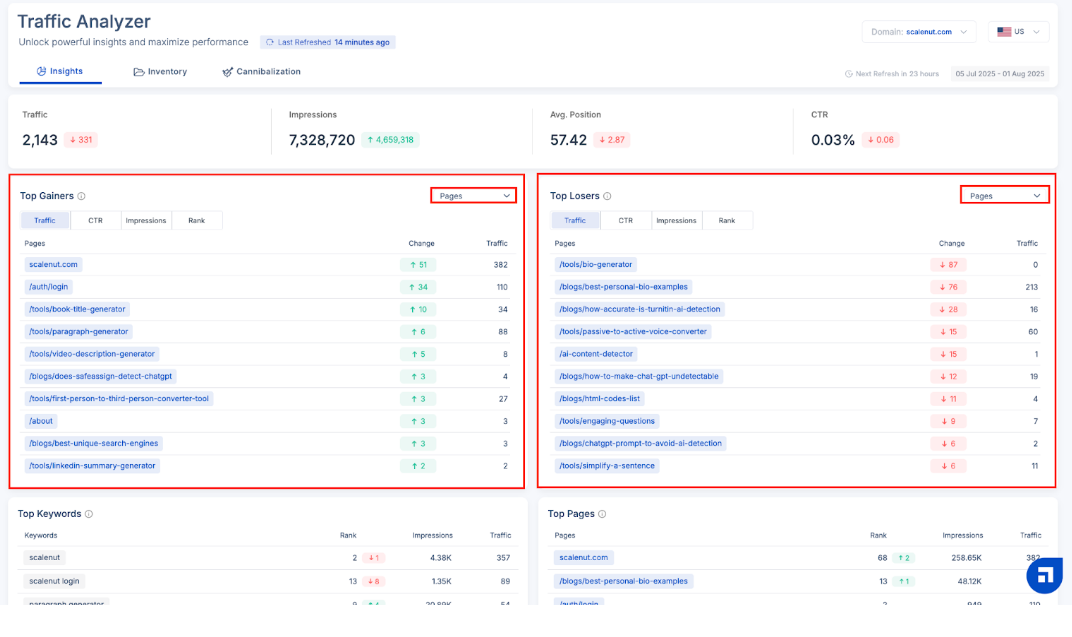Open the Pages dropdown in Top Losers
Screen dimensions: 1072x637
[1004, 196]
